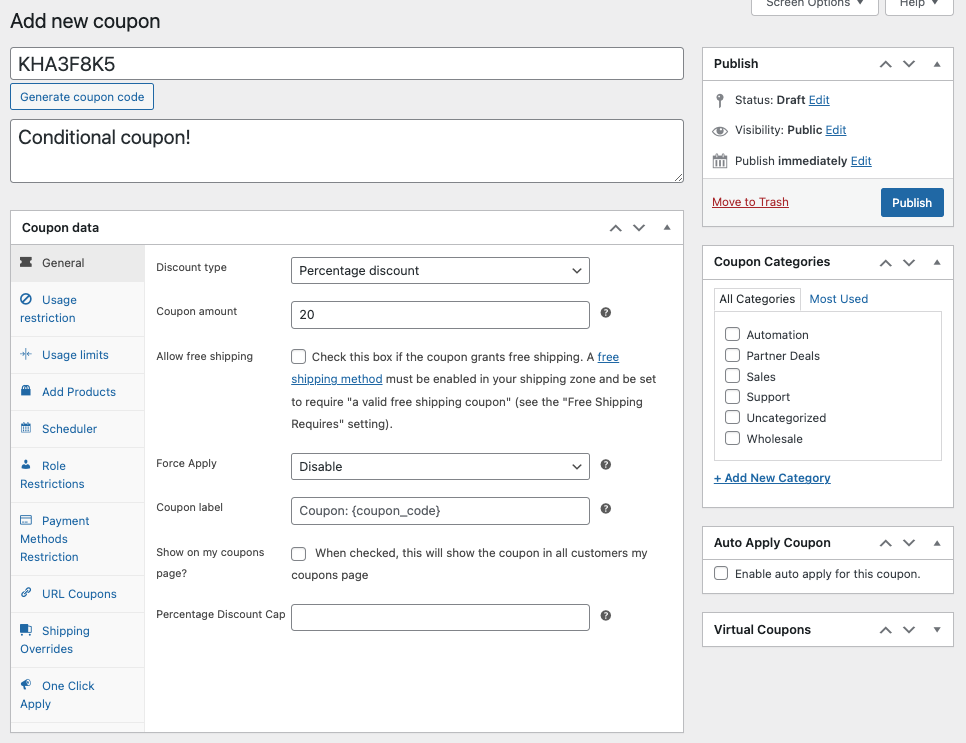Edit the Publish immediately schedule
966x743 pixels.
coord(861,161)
